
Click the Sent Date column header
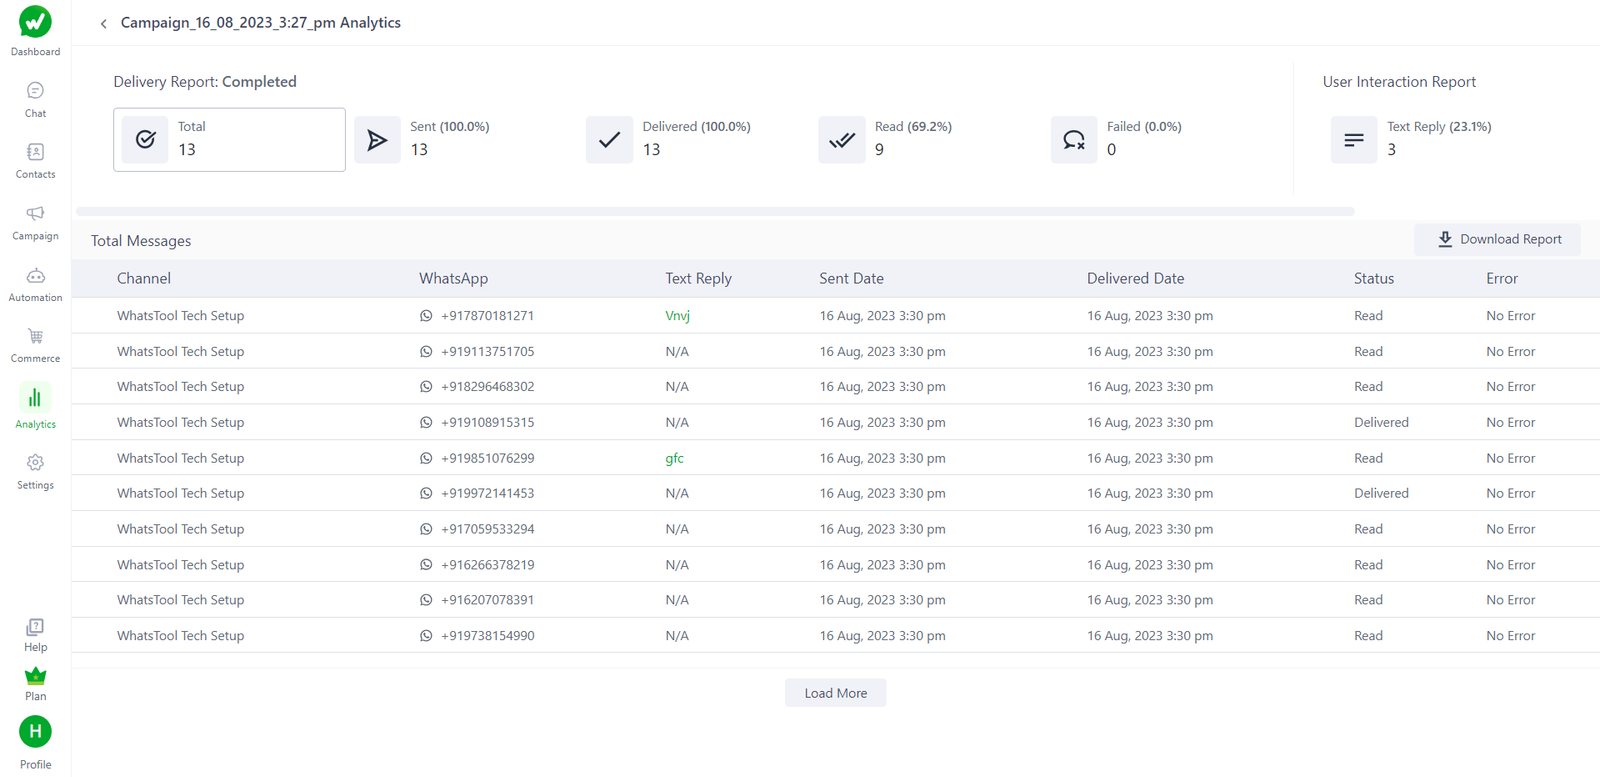click(851, 279)
